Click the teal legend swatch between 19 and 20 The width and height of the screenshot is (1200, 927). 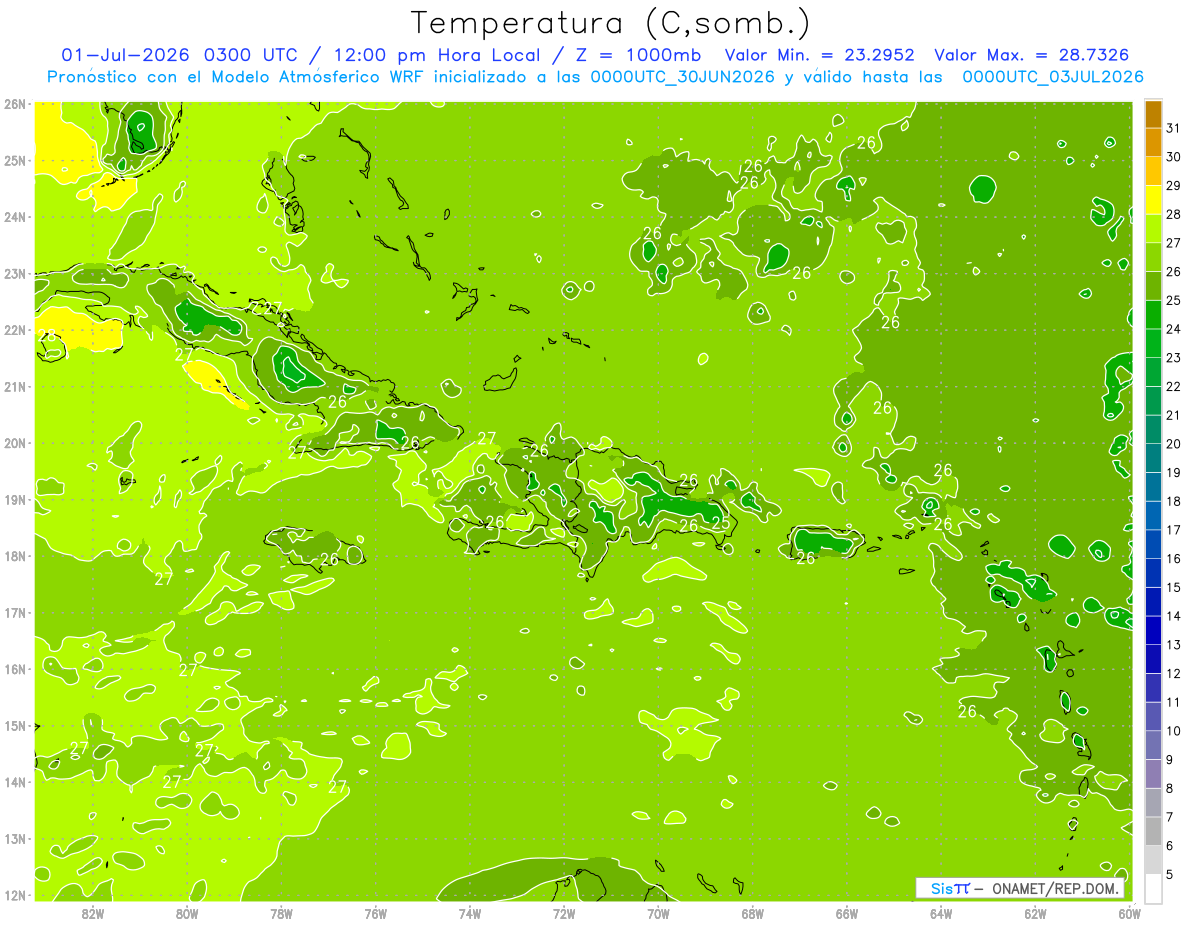point(1153,458)
